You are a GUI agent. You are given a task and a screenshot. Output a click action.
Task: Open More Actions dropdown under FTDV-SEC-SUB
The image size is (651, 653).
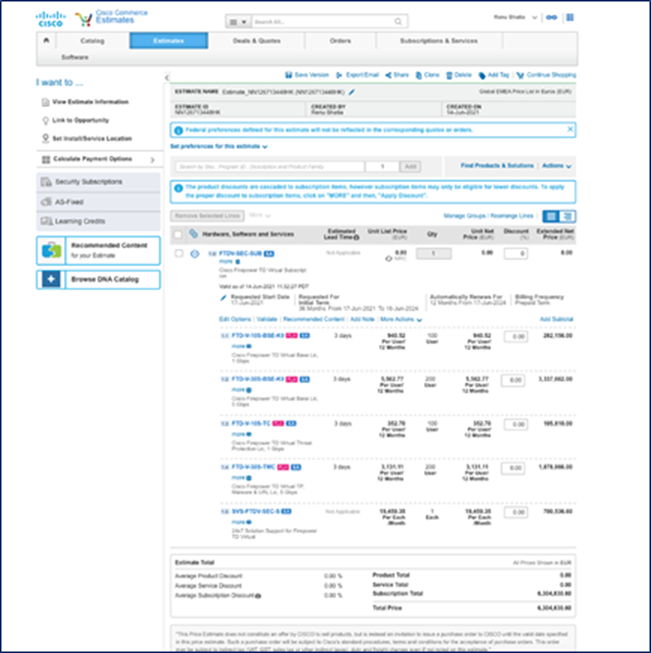click(x=401, y=319)
